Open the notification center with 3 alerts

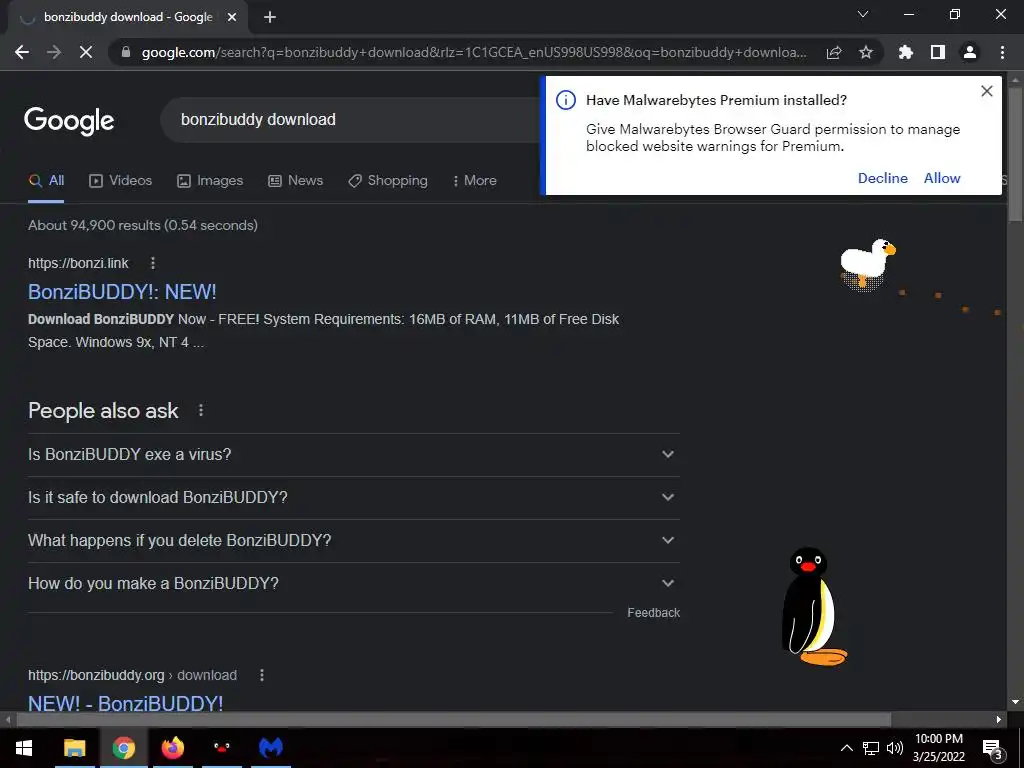pyautogui.click(x=992, y=749)
